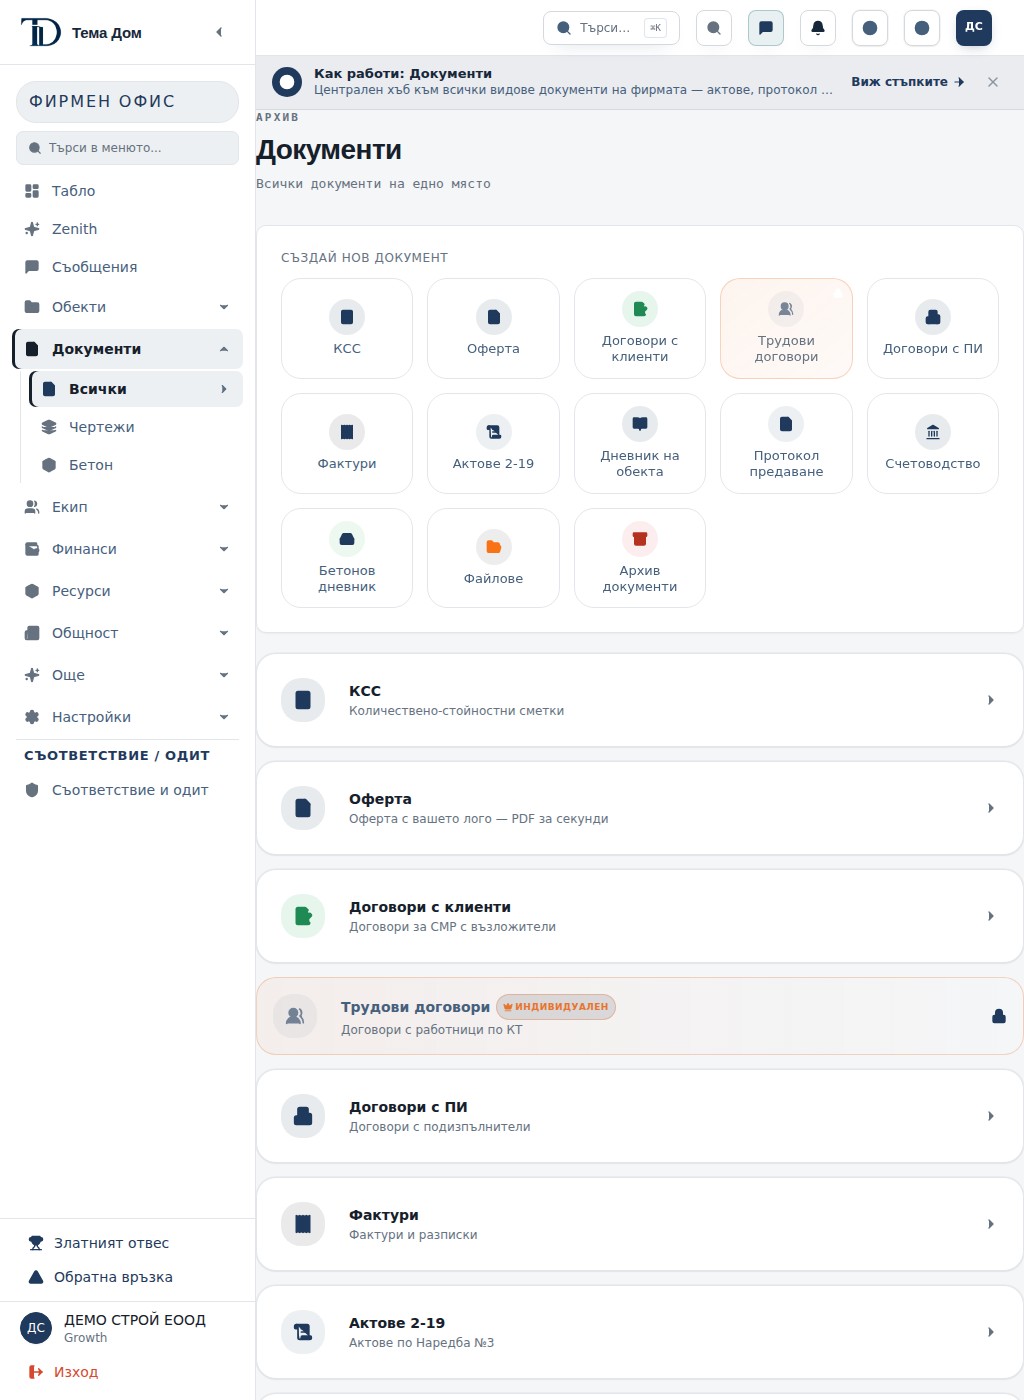Expand the Настройки sidebar menu

click(127, 717)
